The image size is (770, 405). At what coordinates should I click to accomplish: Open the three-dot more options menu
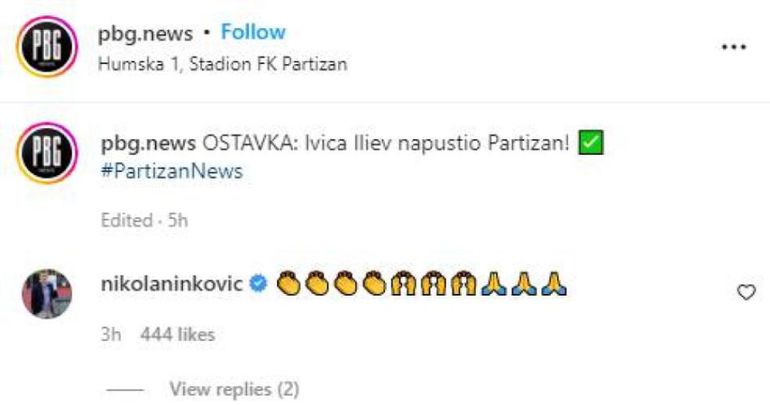(x=735, y=47)
